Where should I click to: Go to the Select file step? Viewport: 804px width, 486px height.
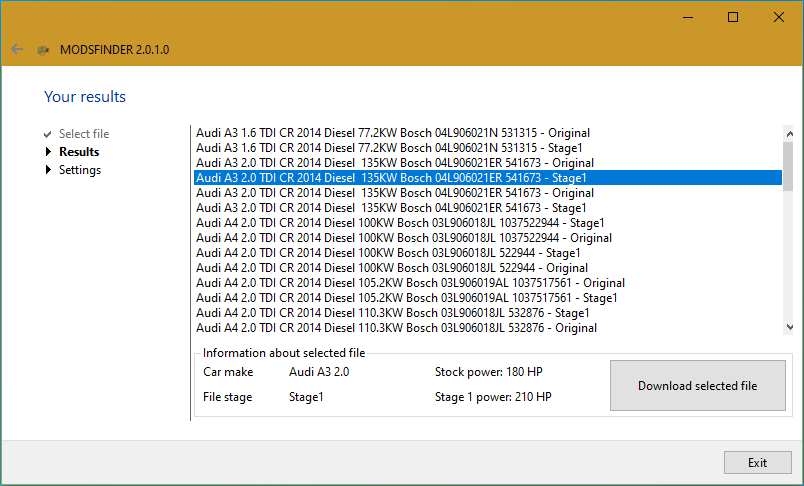point(84,134)
